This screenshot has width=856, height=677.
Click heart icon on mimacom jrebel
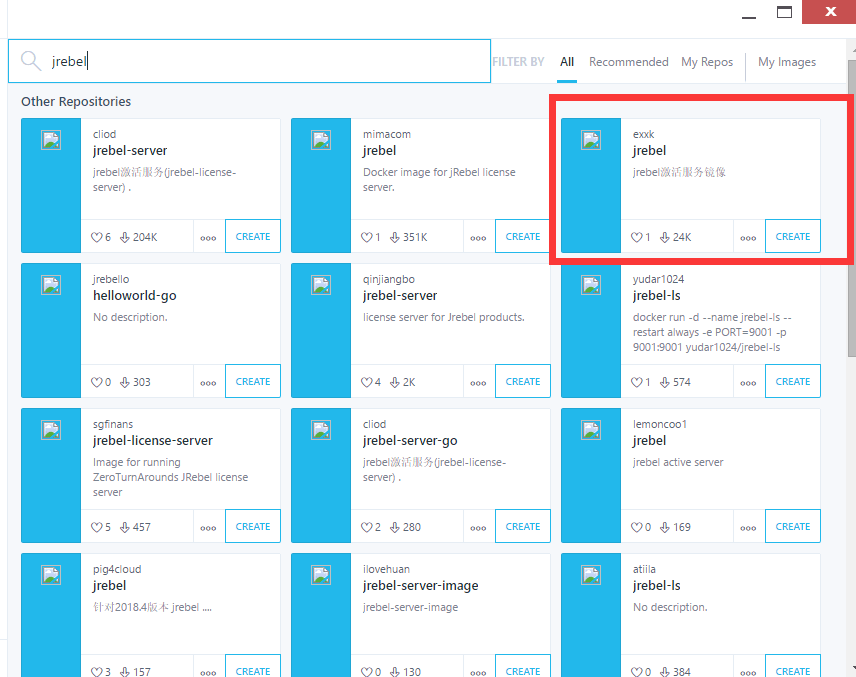pyautogui.click(x=366, y=237)
